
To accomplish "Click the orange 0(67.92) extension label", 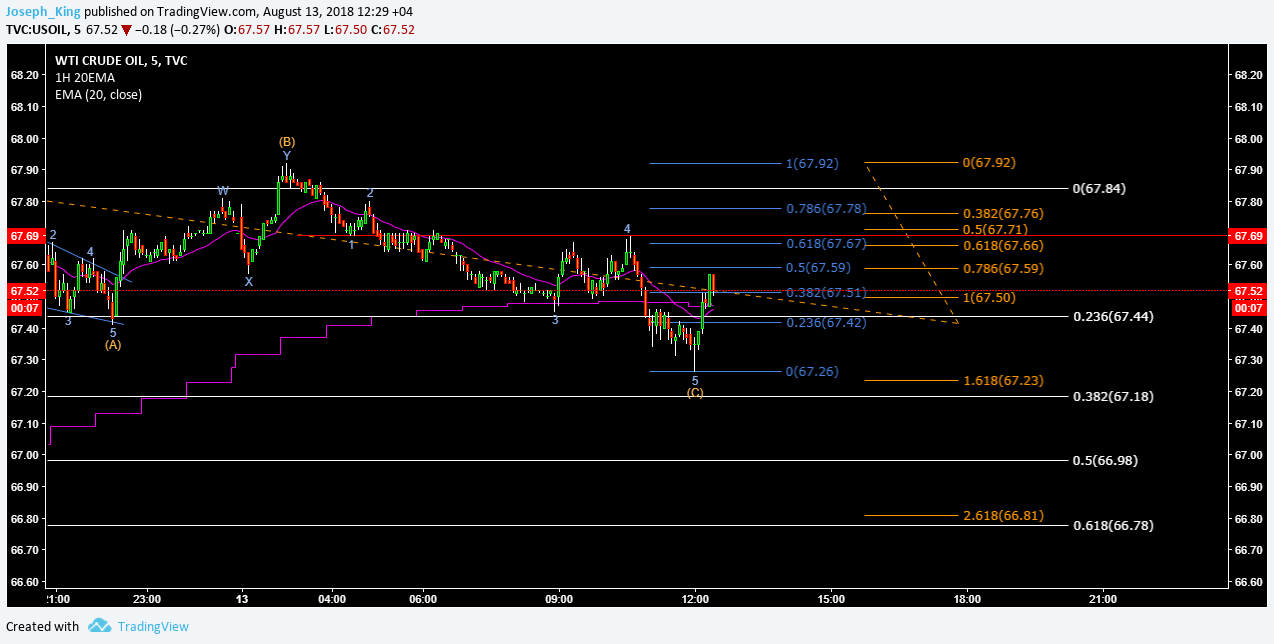I will click(990, 162).
